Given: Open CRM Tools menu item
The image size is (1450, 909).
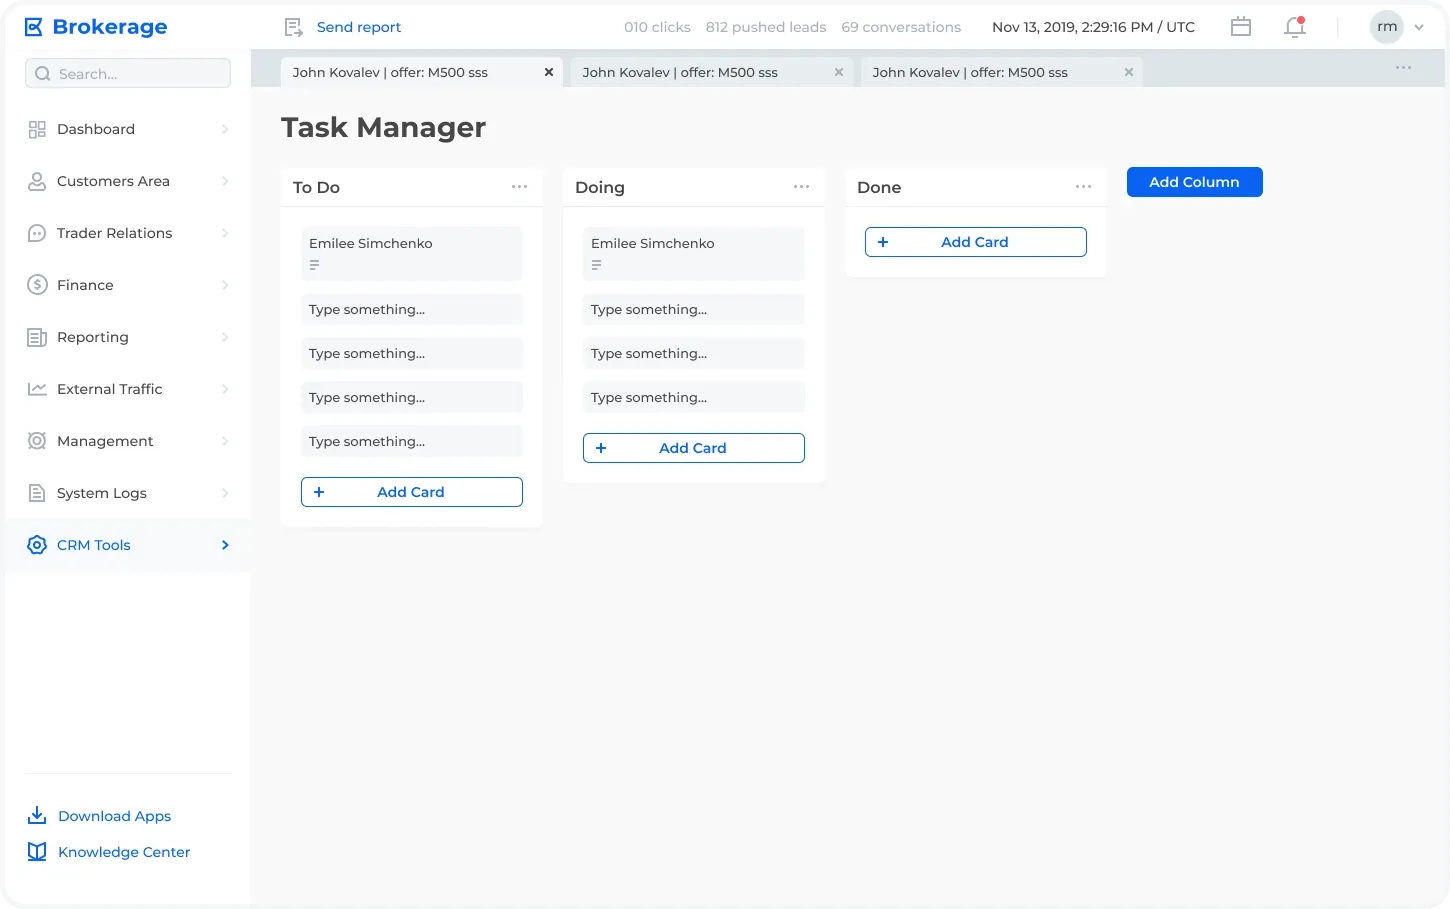Looking at the screenshot, I should [128, 545].
